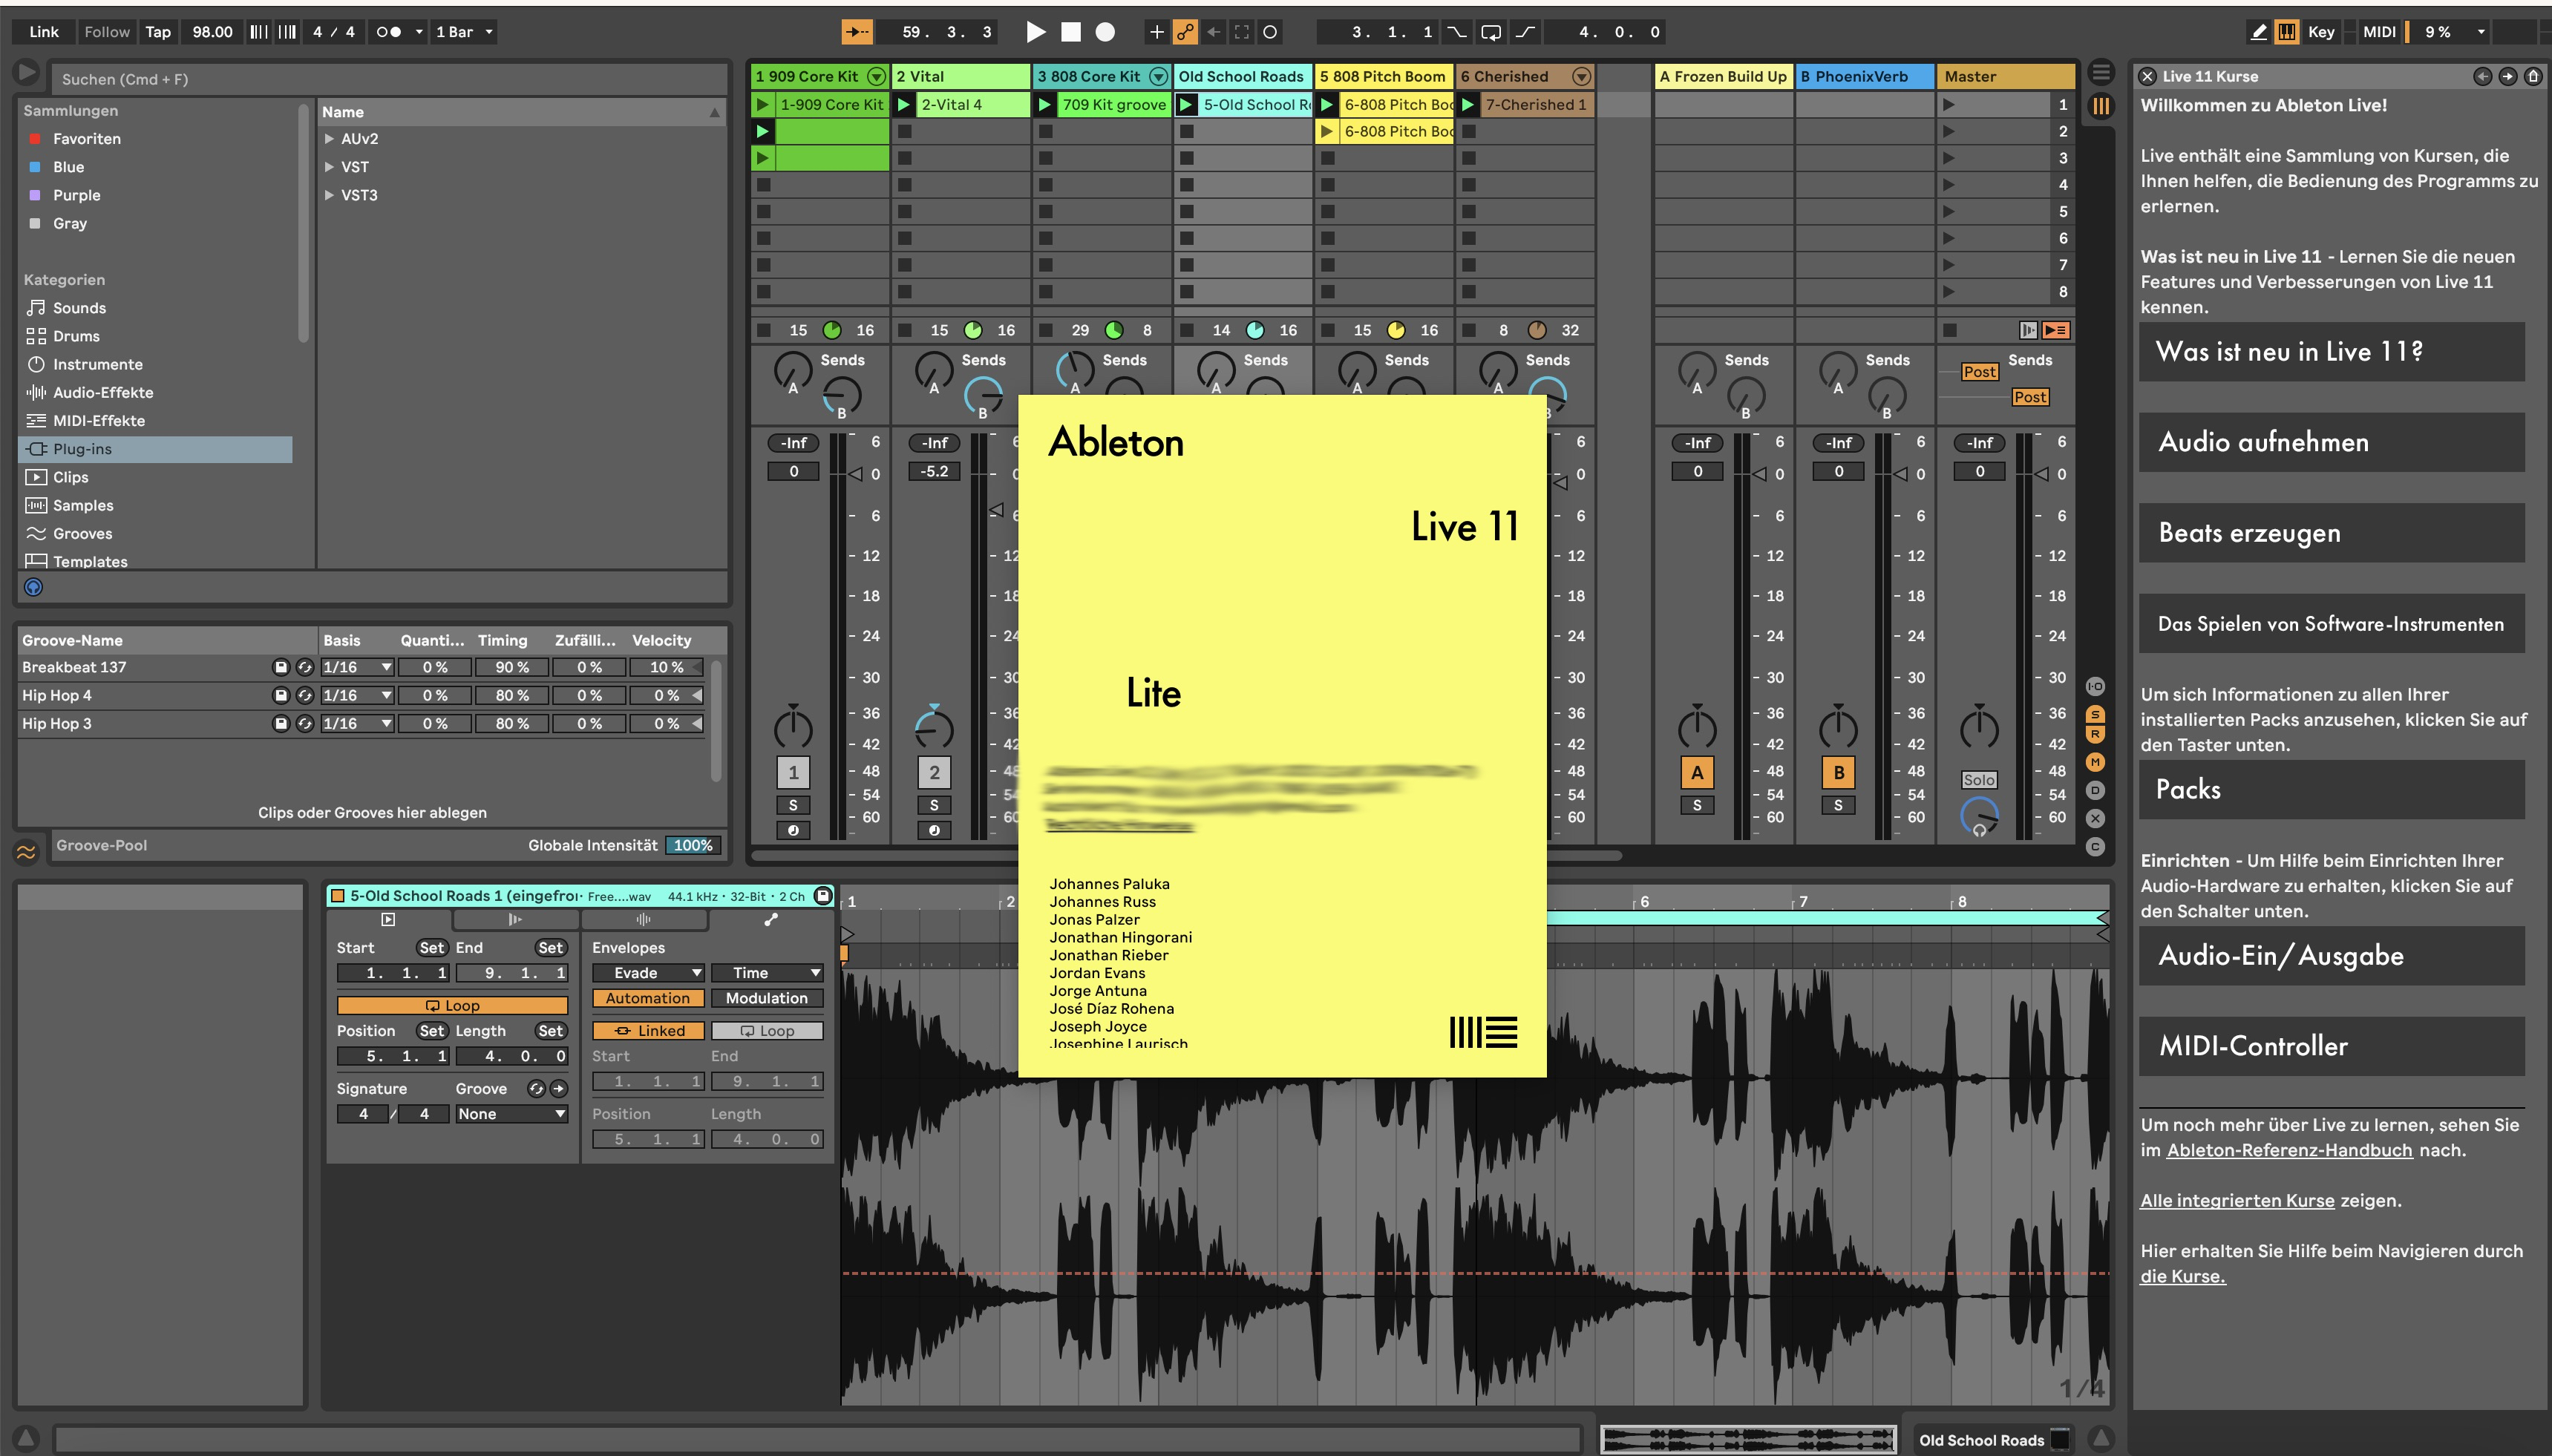Click the Globale Intensität 100% slider

point(692,846)
